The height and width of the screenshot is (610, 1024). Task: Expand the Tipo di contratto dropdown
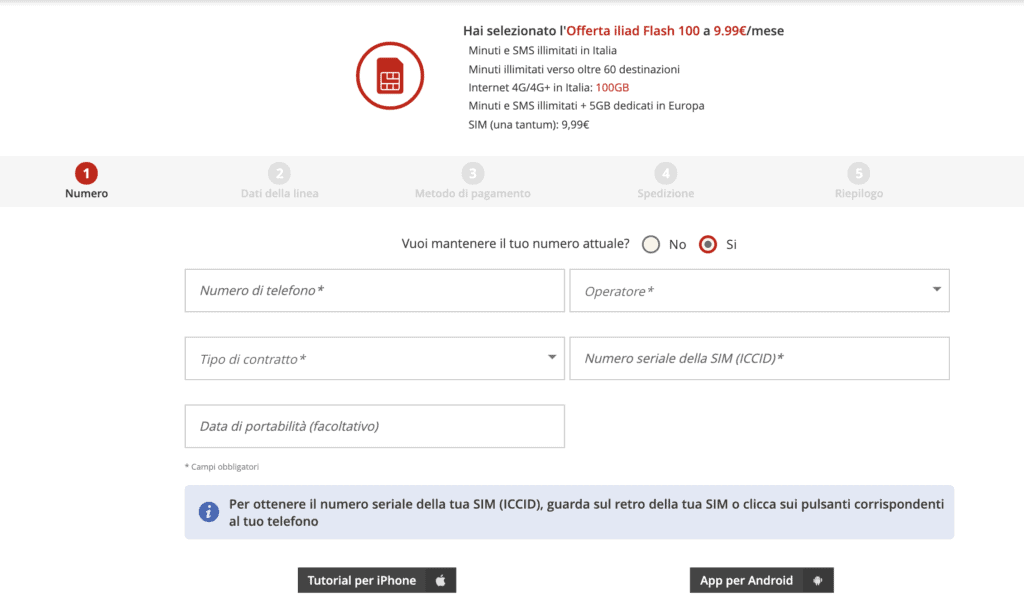[x=374, y=359]
